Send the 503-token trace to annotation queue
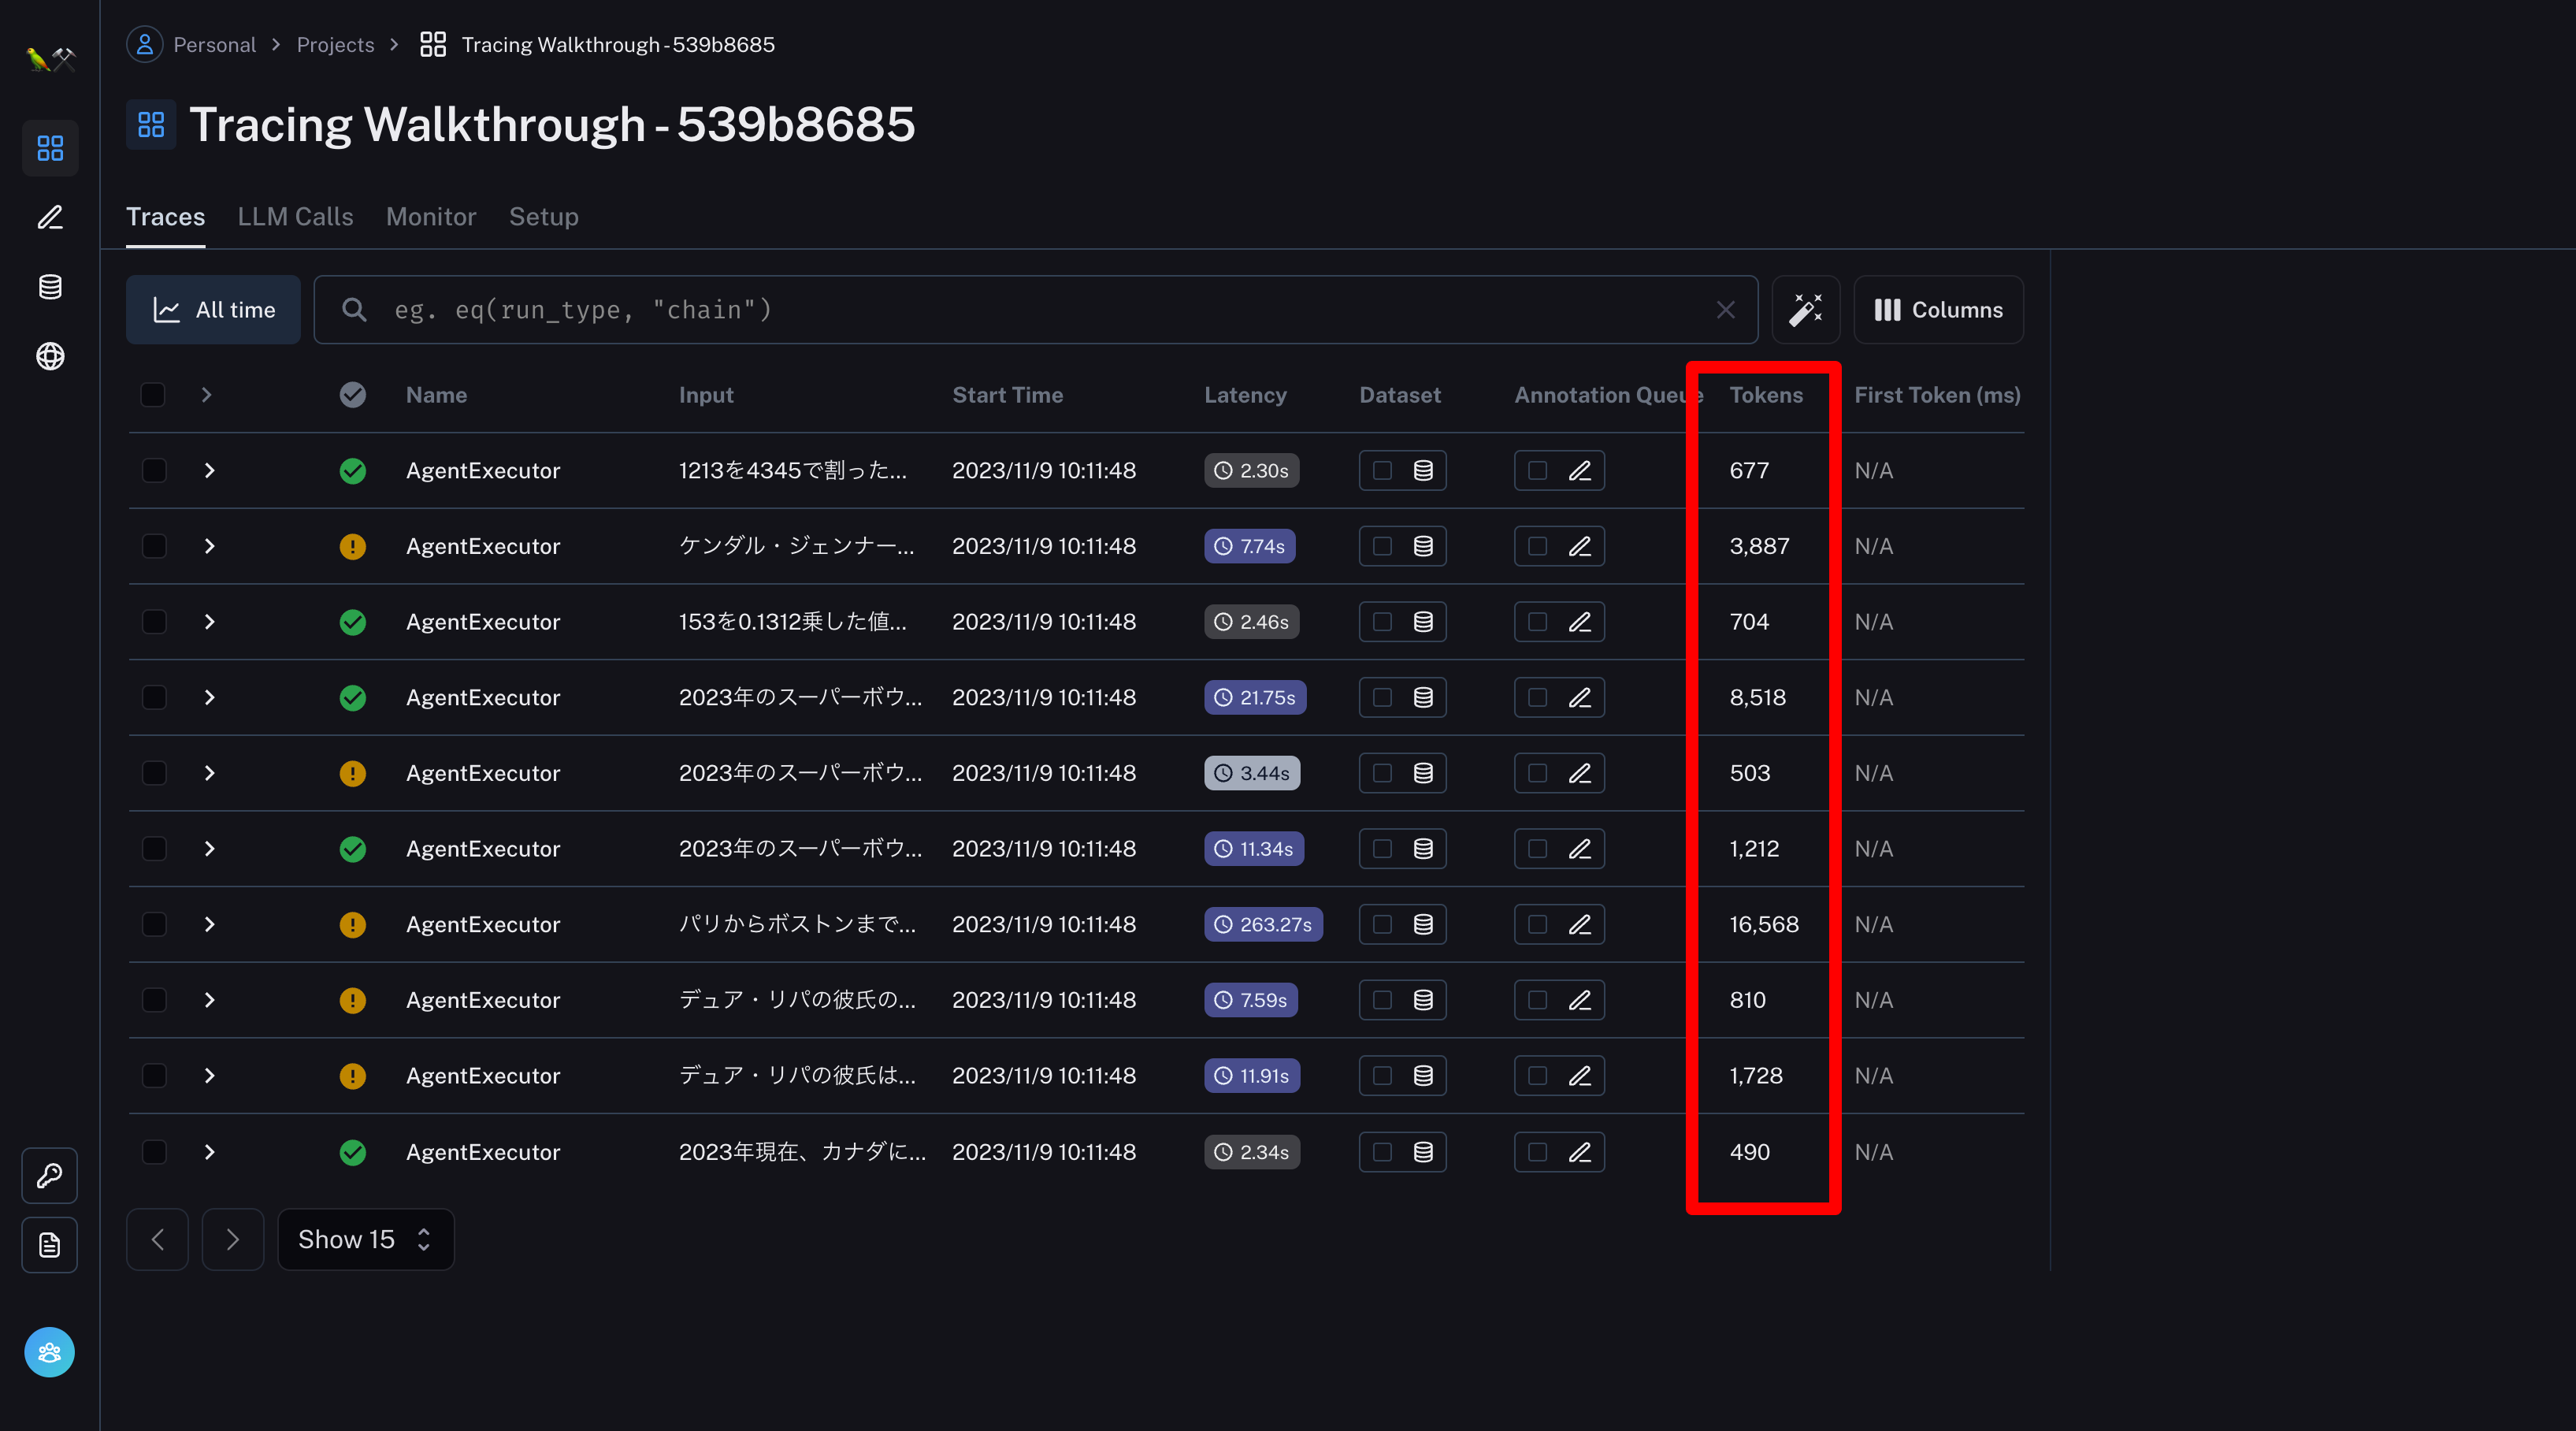 point(1559,773)
